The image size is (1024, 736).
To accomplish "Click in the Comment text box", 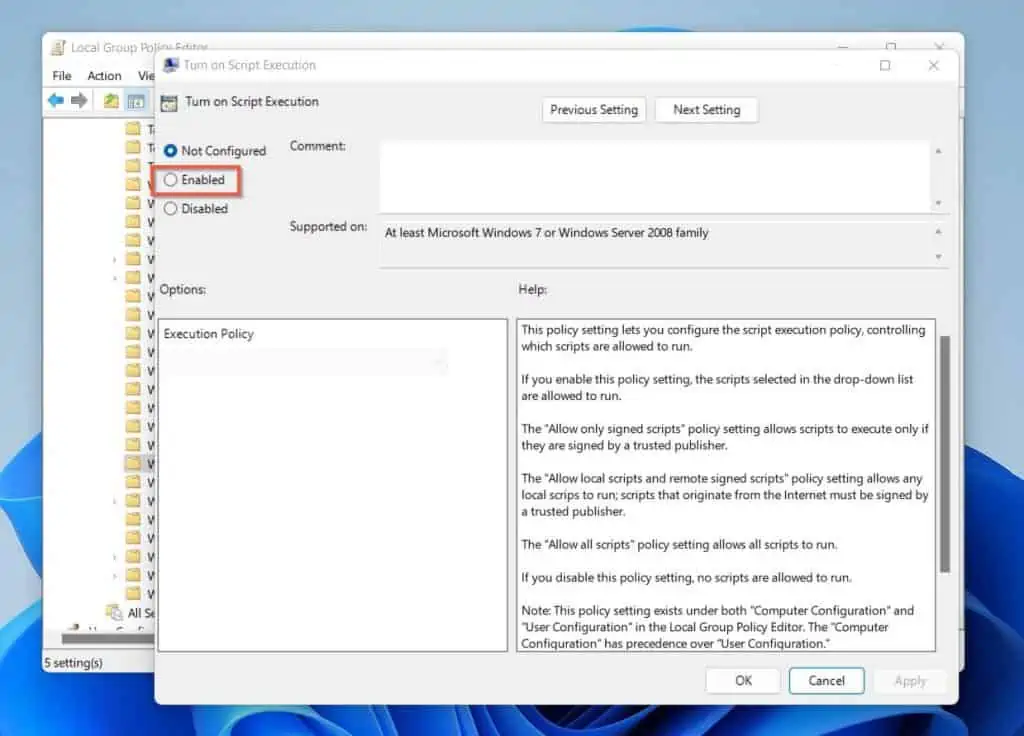I will tap(654, 176).
